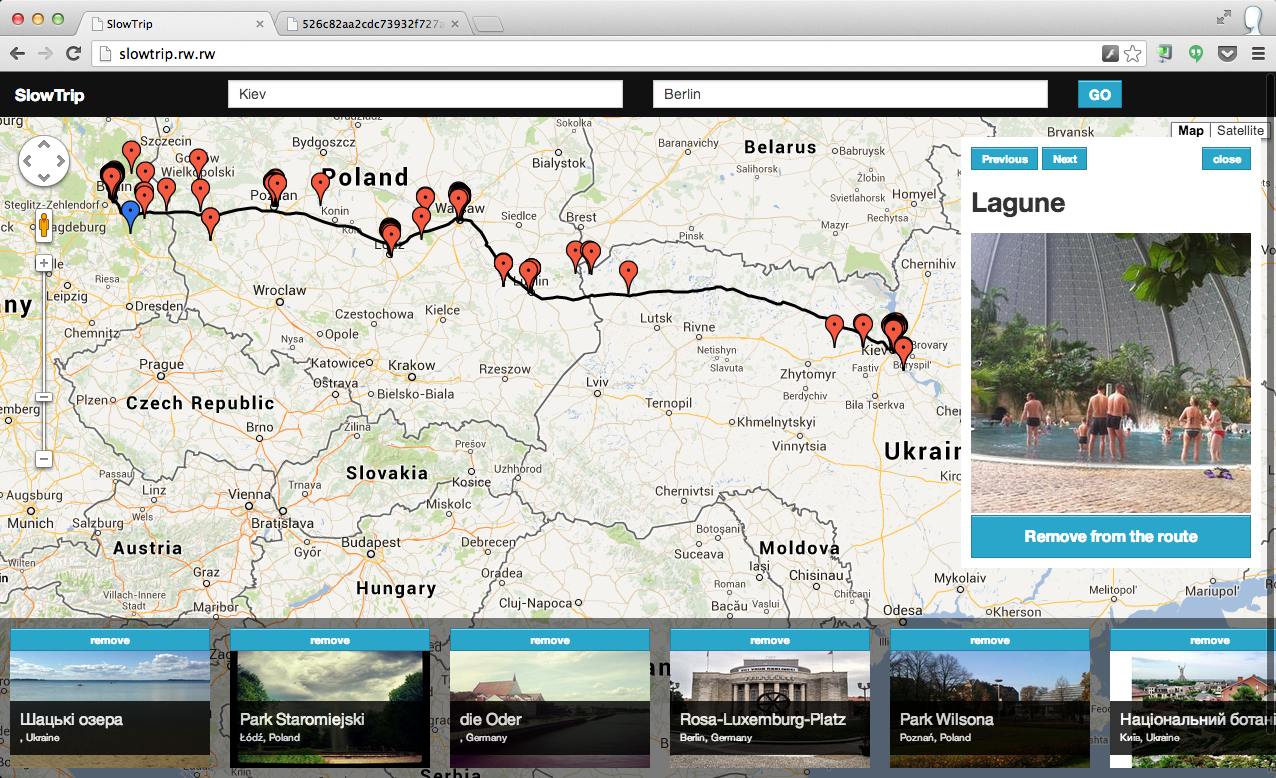Screen dimensions: 1276x778
Task: Open the Park Staromiejski thumbnail
Action: click(x=330, y=709)
